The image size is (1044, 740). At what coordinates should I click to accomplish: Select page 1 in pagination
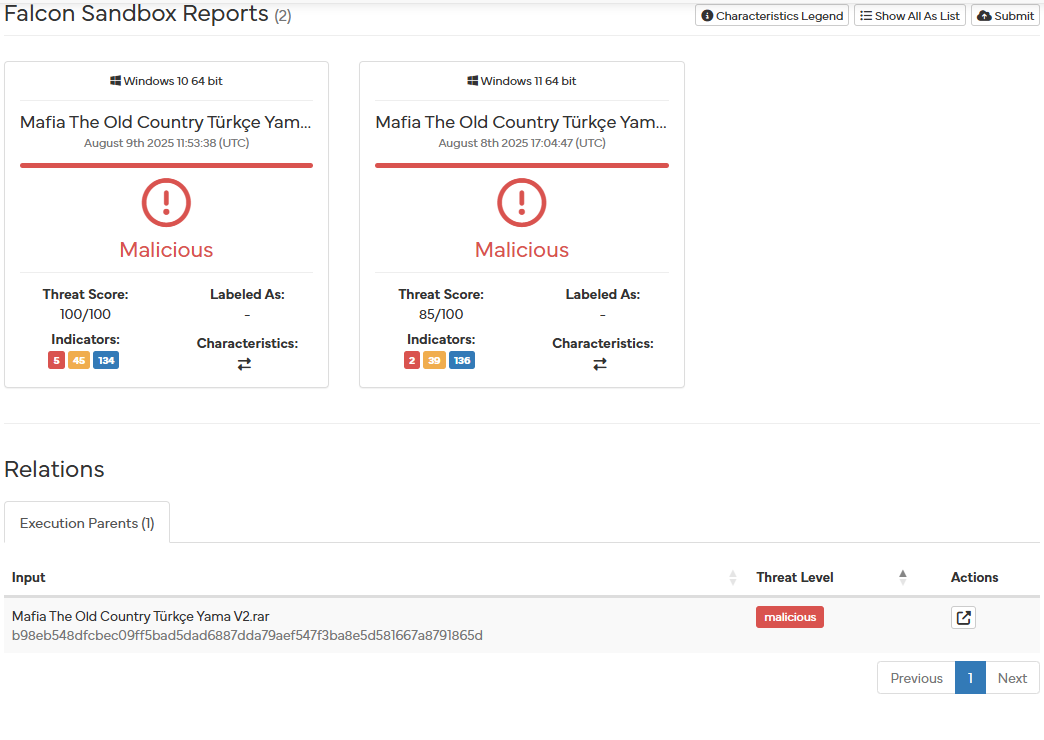click(970, 678)
